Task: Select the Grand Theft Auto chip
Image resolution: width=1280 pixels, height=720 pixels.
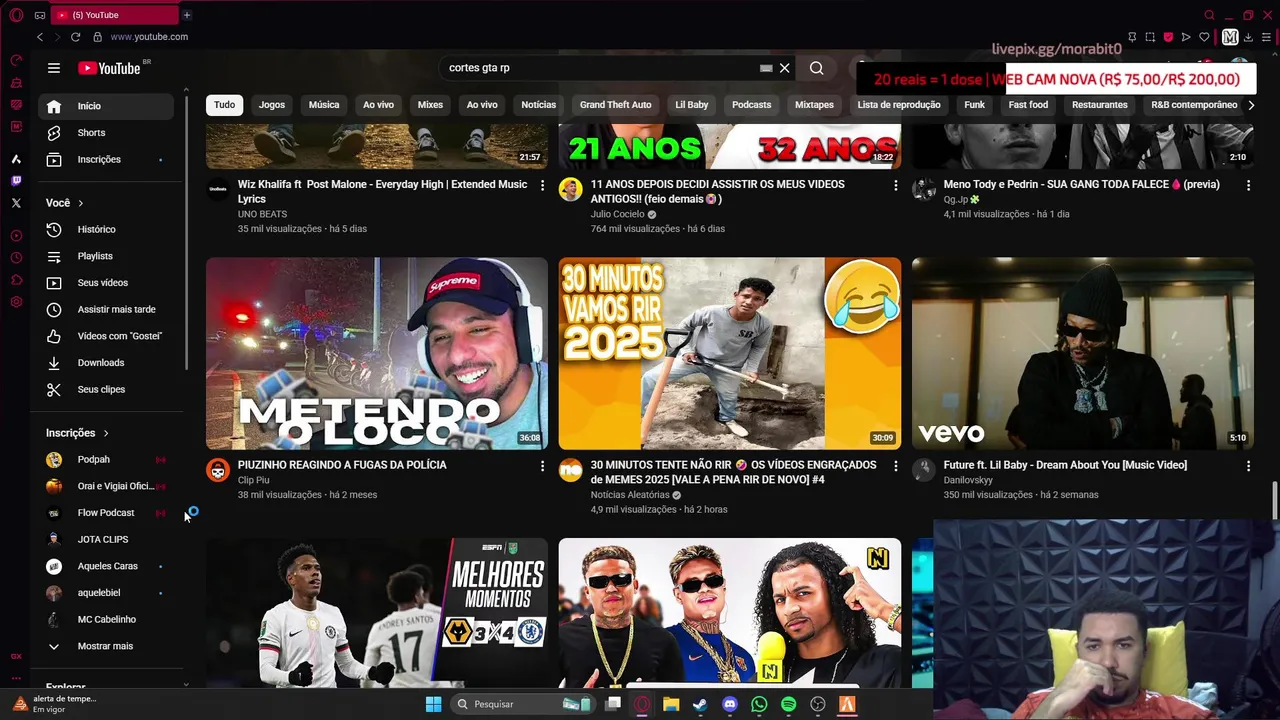Action: click(615, 105)
